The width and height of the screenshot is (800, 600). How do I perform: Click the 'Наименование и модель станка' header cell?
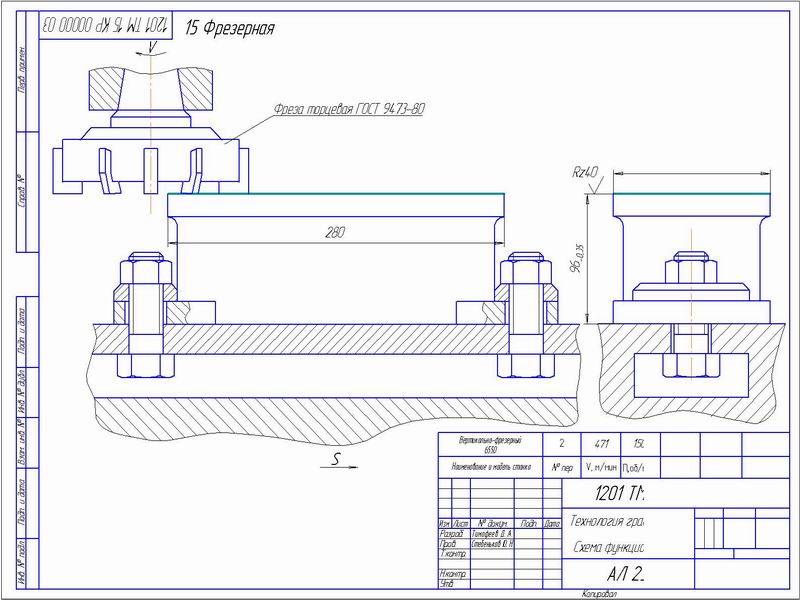coord(490,467)
